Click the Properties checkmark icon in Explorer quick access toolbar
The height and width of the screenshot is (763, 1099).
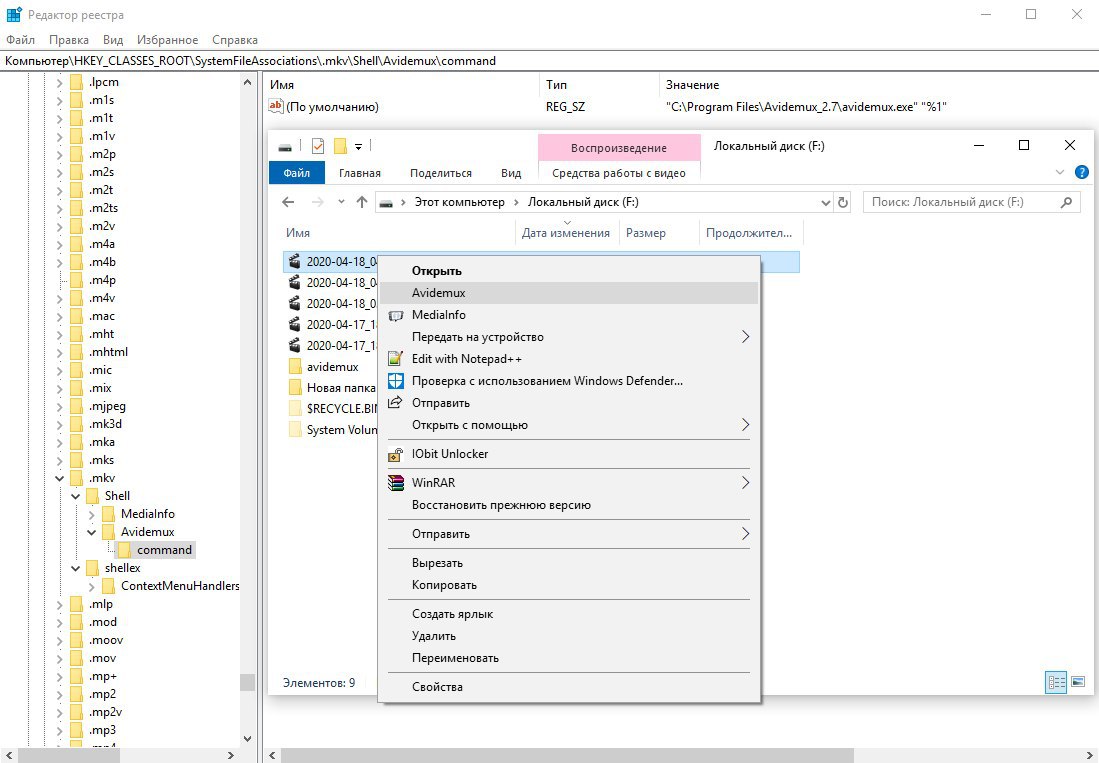[318, 146]
